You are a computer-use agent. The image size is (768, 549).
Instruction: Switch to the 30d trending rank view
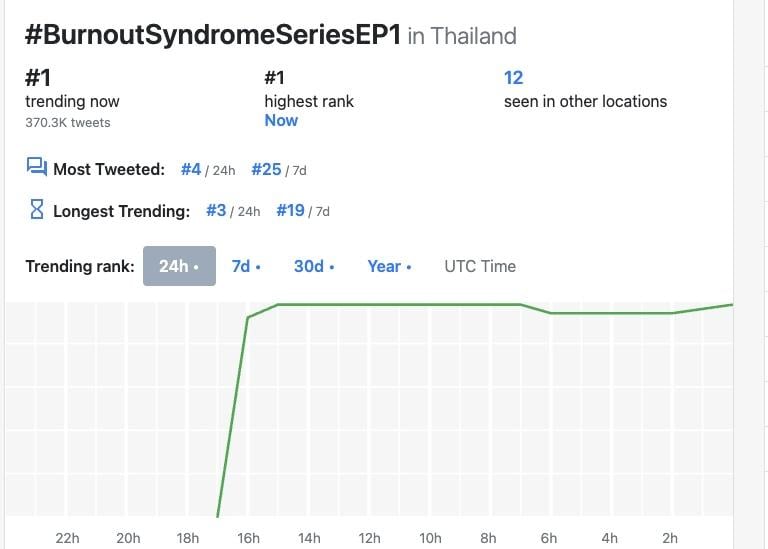(314, 266)
